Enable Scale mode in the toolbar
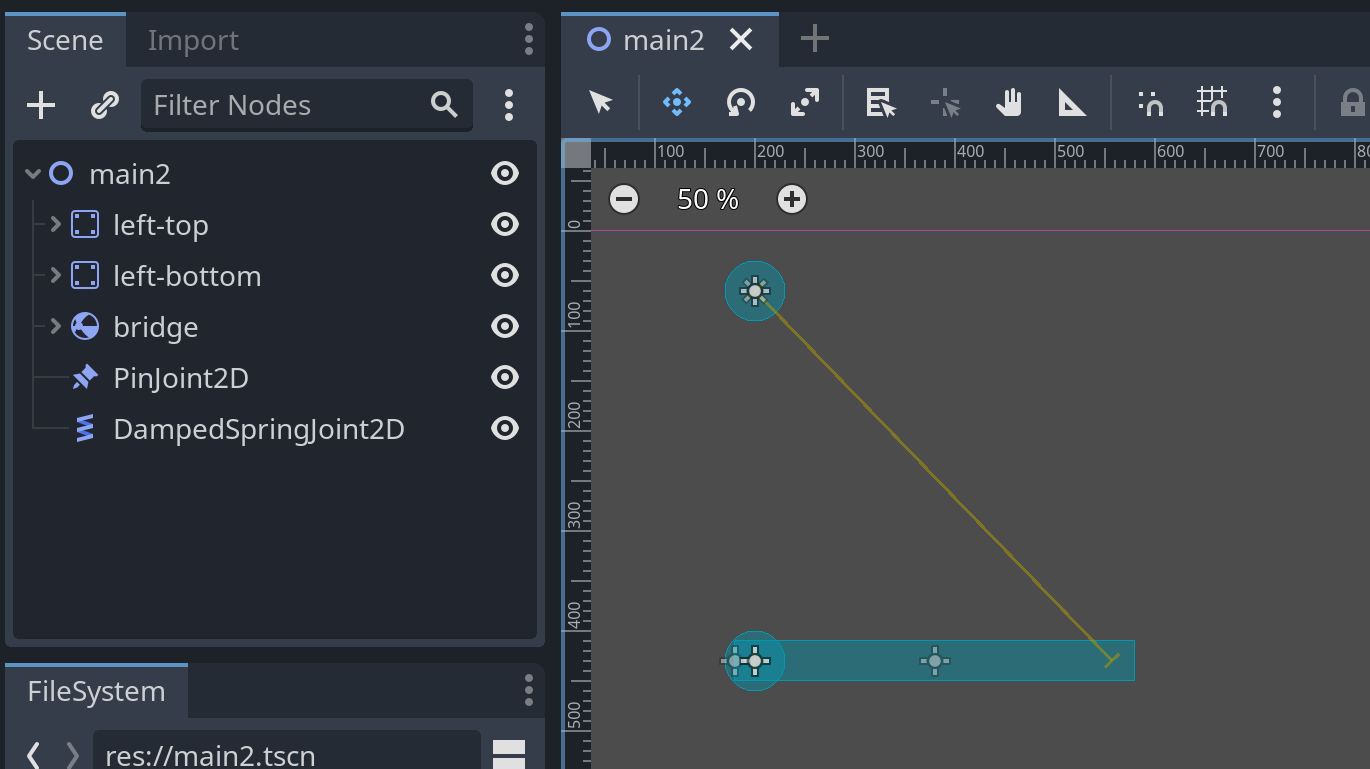 coord(804,102)
